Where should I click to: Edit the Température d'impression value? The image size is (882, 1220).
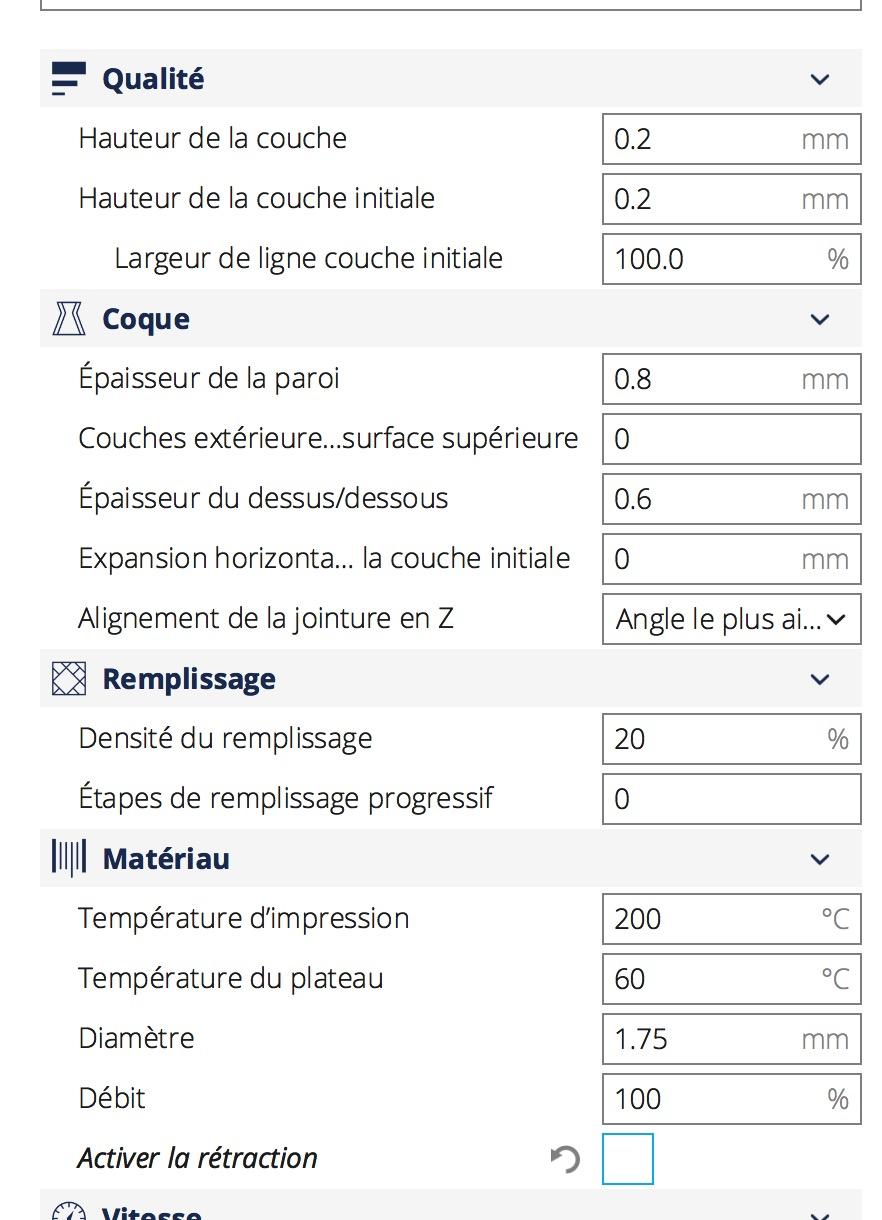point(732,919)
